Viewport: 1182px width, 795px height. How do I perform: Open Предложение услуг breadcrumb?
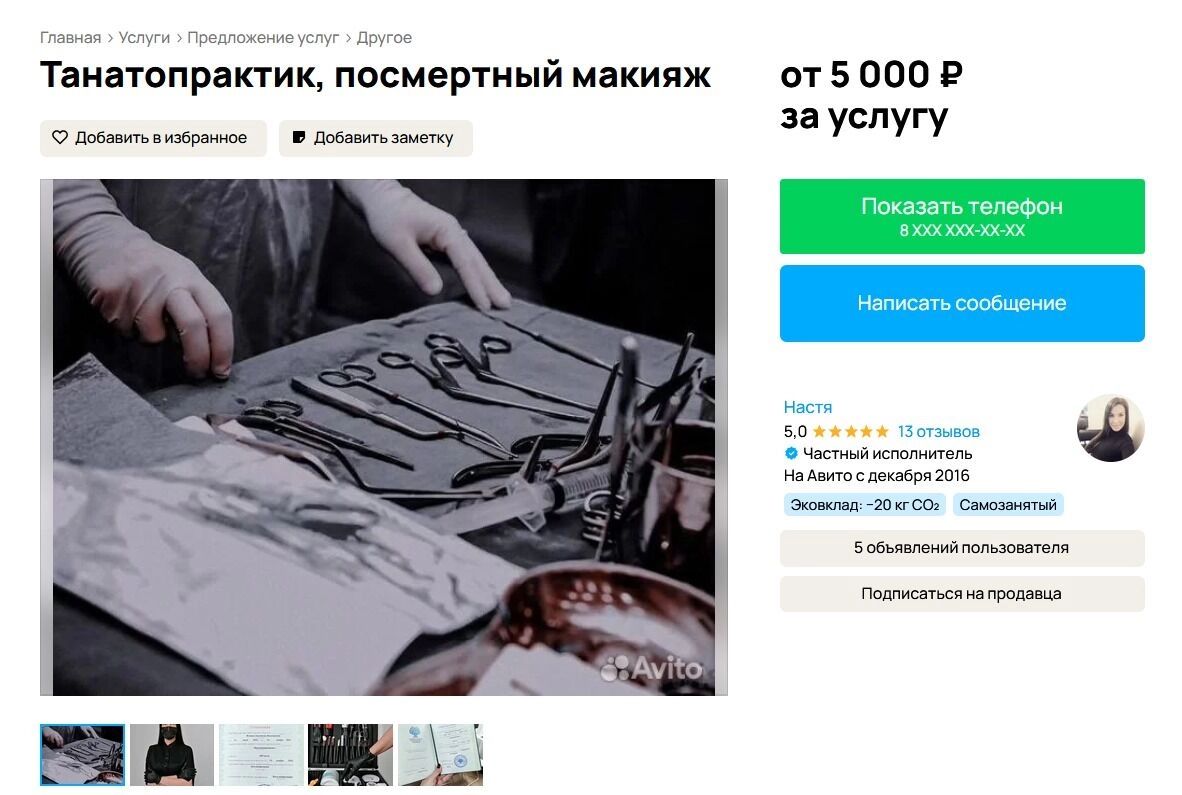click(x=263, y=38)
